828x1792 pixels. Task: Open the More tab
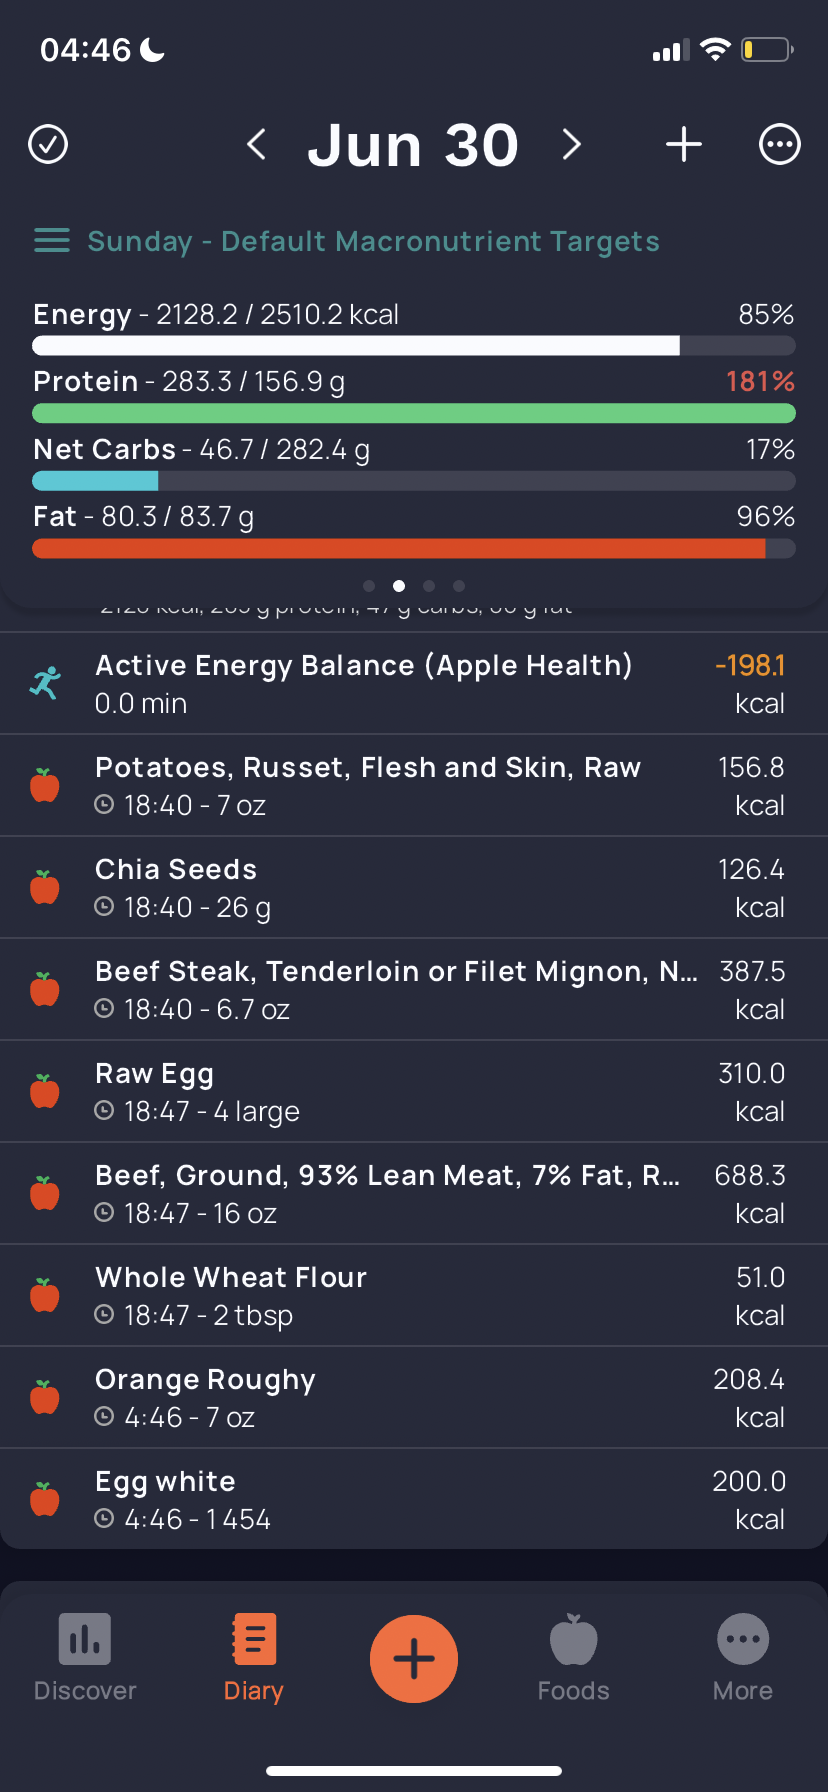(743, 1658)
